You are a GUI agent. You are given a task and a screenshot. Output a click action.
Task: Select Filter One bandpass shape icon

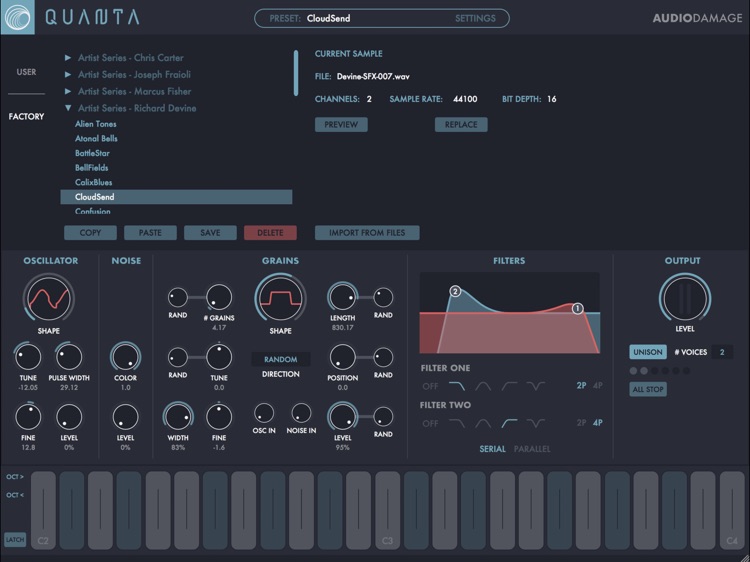point(483,386)
